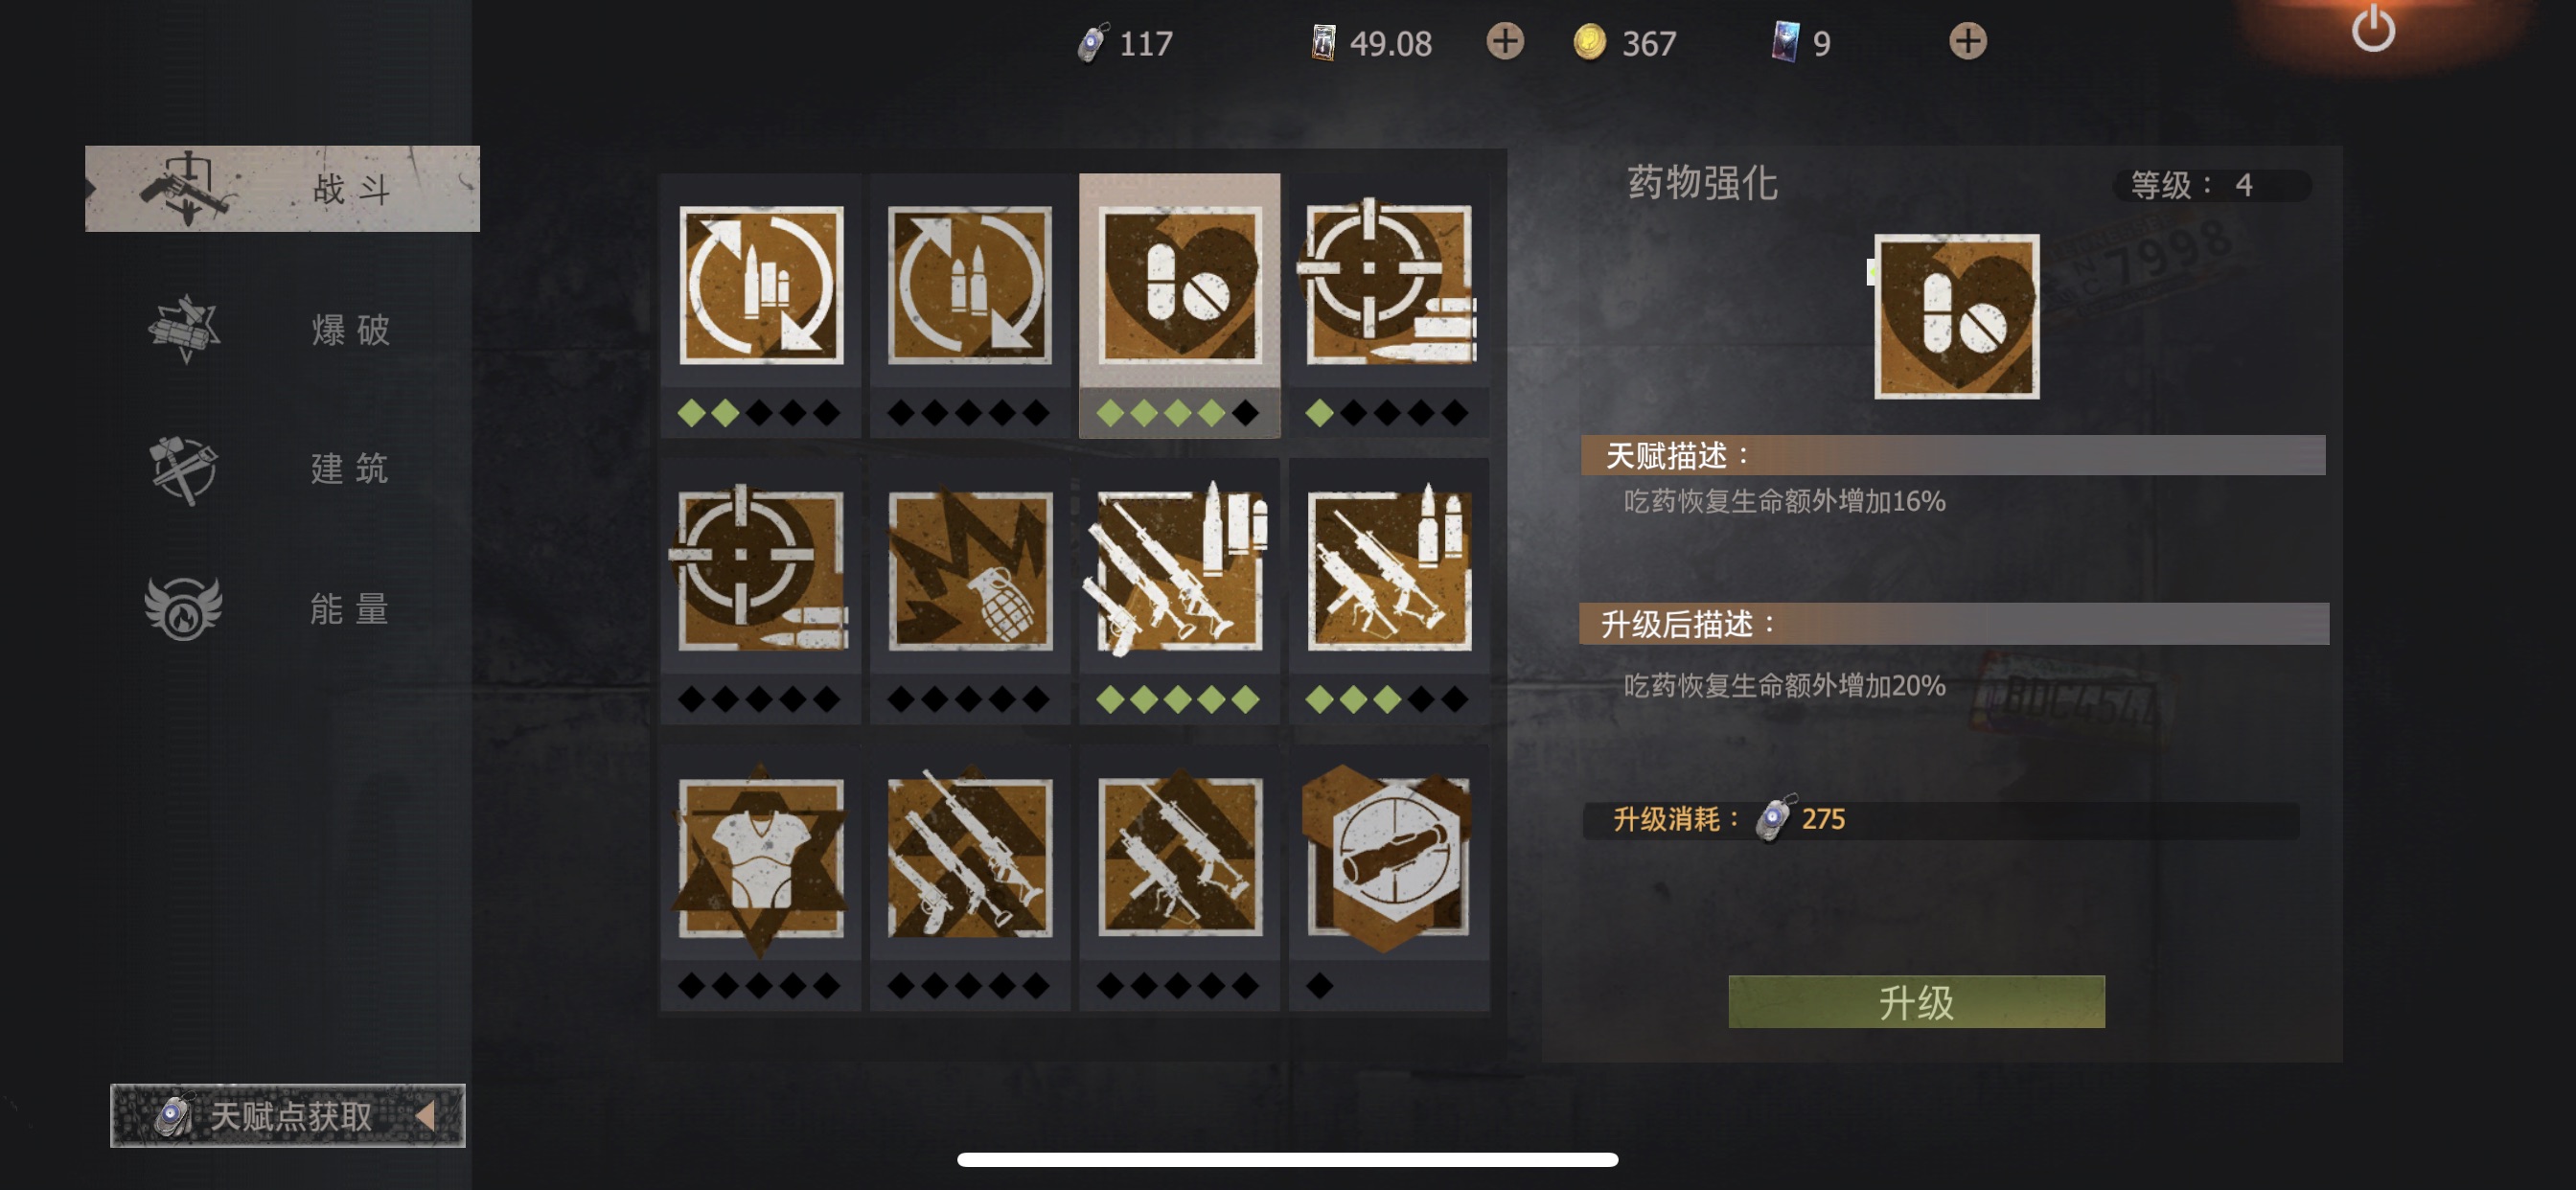Select the body armor star talent
This screenshot has height=1190, width=2576.
point(760,858)
